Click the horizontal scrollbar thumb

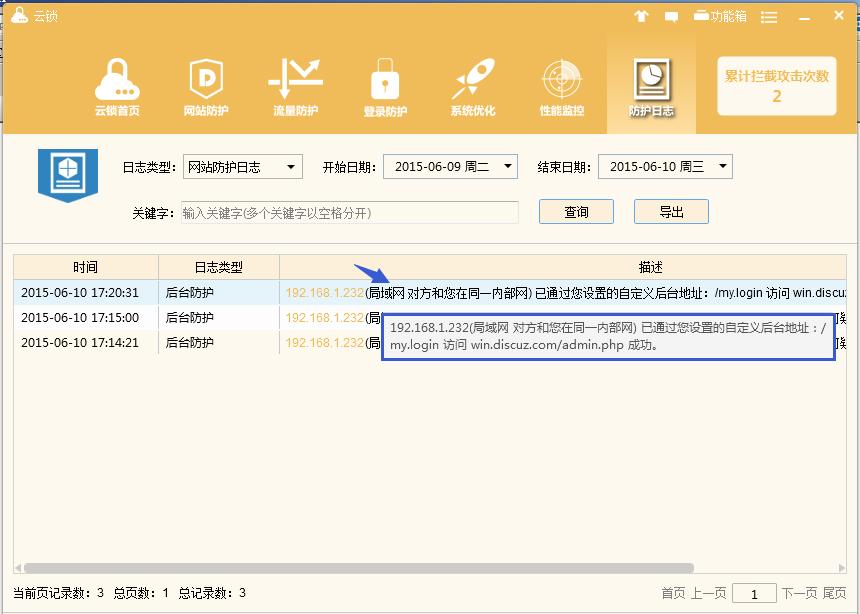coord(359,568)
